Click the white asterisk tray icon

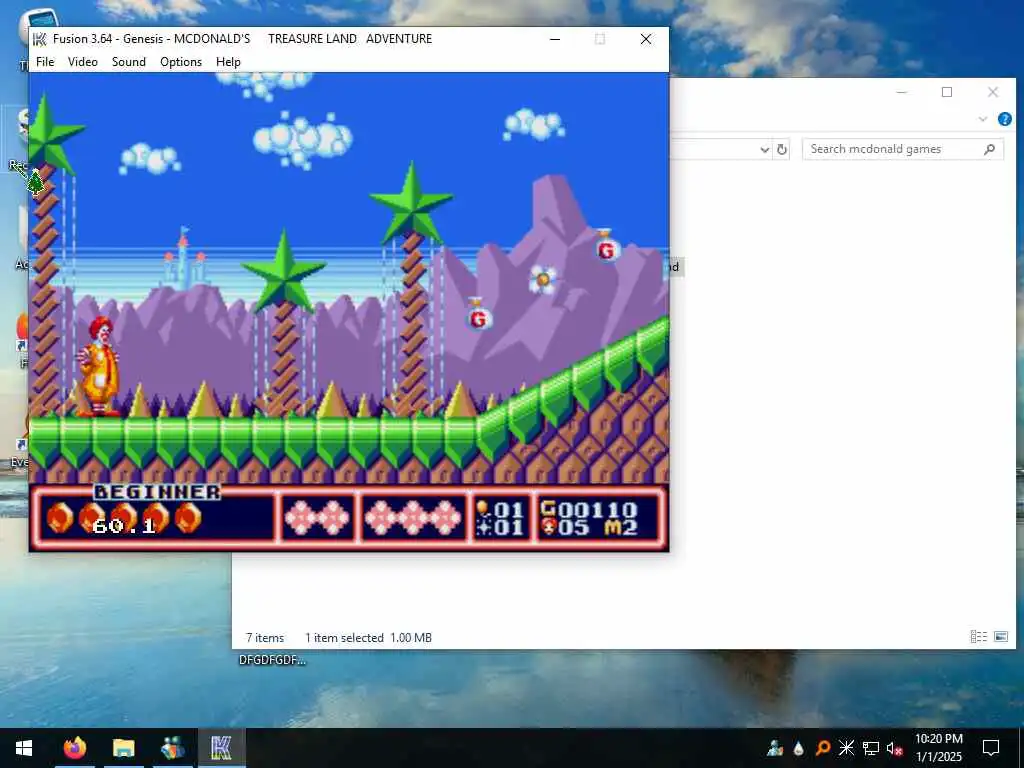846,748
